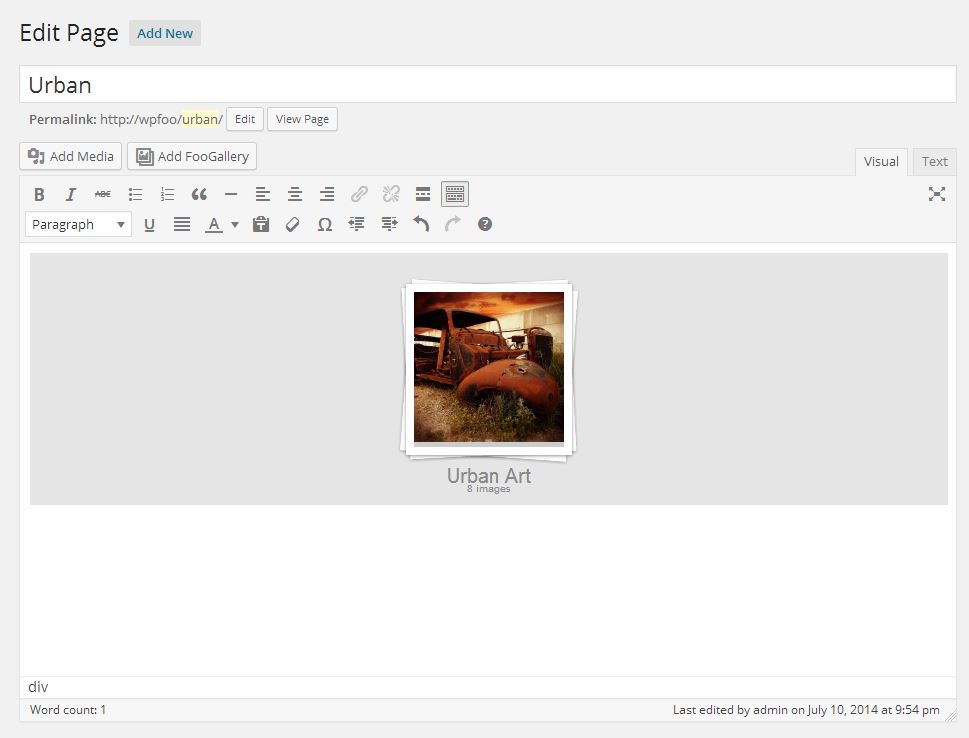Insert a link with the chain icon
The width and height of the screenshot is (969, 738).
point(359,193)
